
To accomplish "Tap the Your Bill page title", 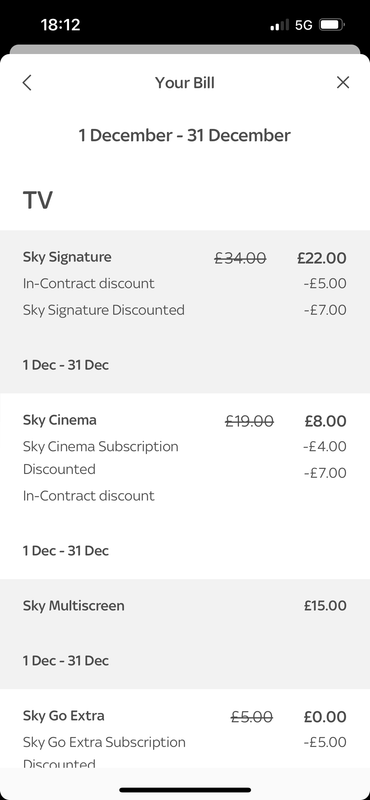I will coord(185,83).
